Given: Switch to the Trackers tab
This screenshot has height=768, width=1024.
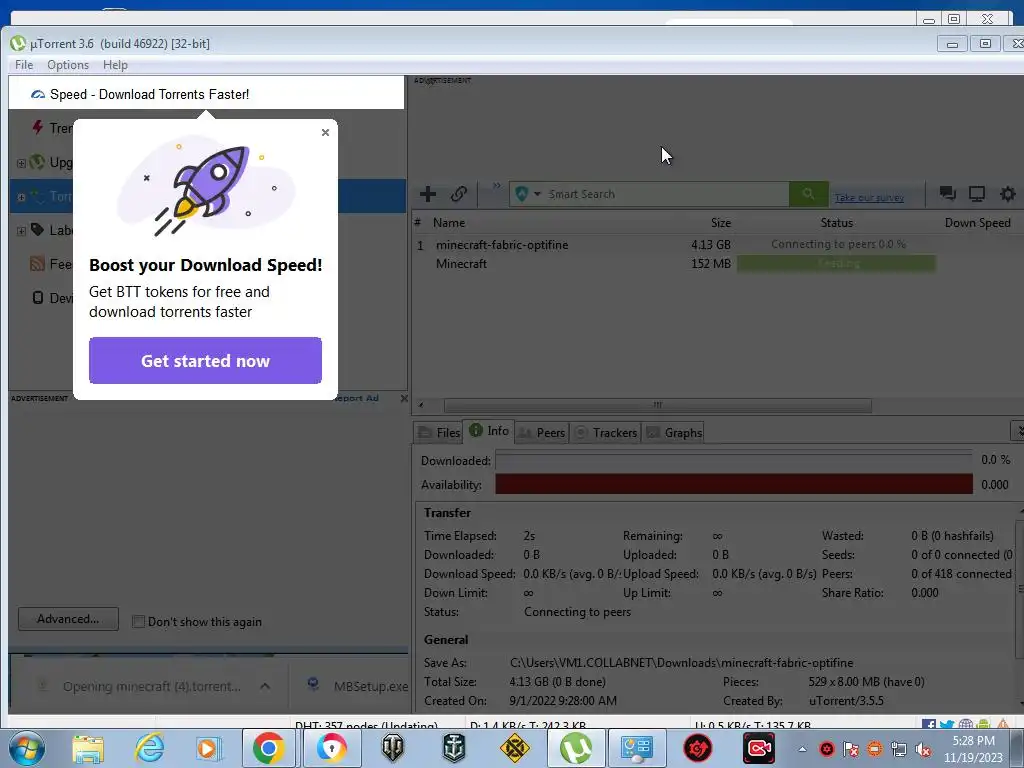Looking at the screenshot, I should (x=605, y=432).
